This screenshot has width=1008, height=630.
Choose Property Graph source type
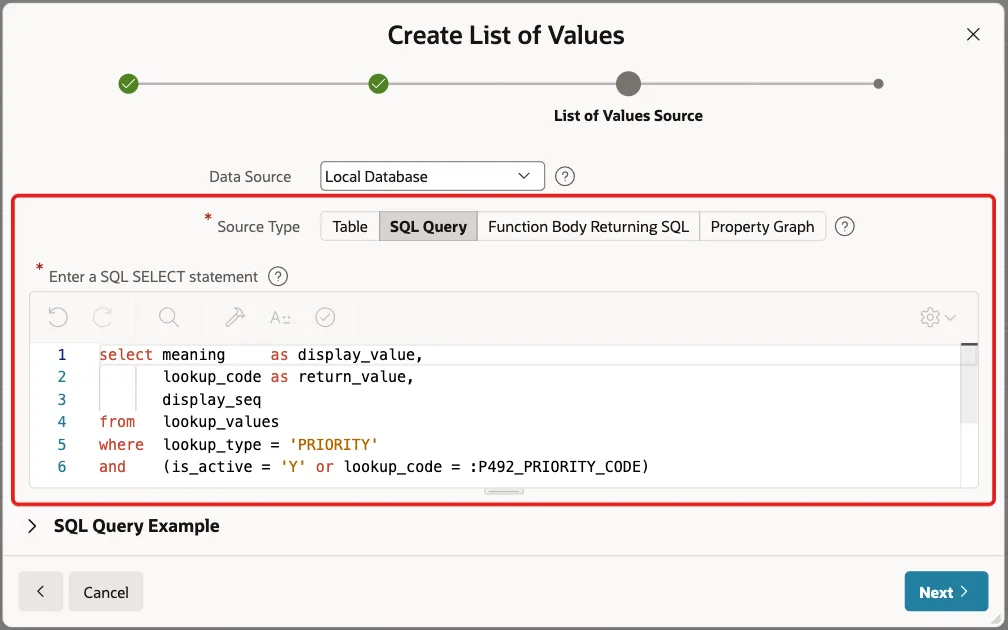(762, 226)
